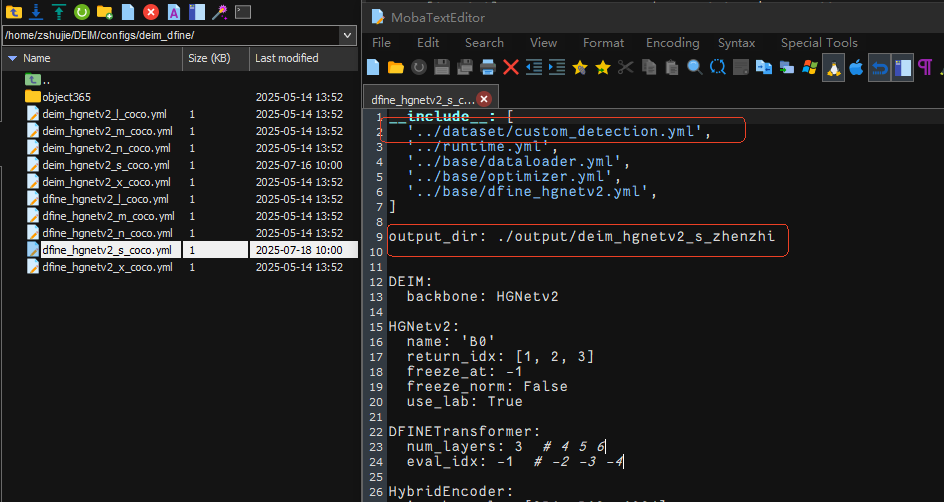944x502 pixels.
Task: Click the second yellow star bookmark icon
Action: (x=603, y=67)
